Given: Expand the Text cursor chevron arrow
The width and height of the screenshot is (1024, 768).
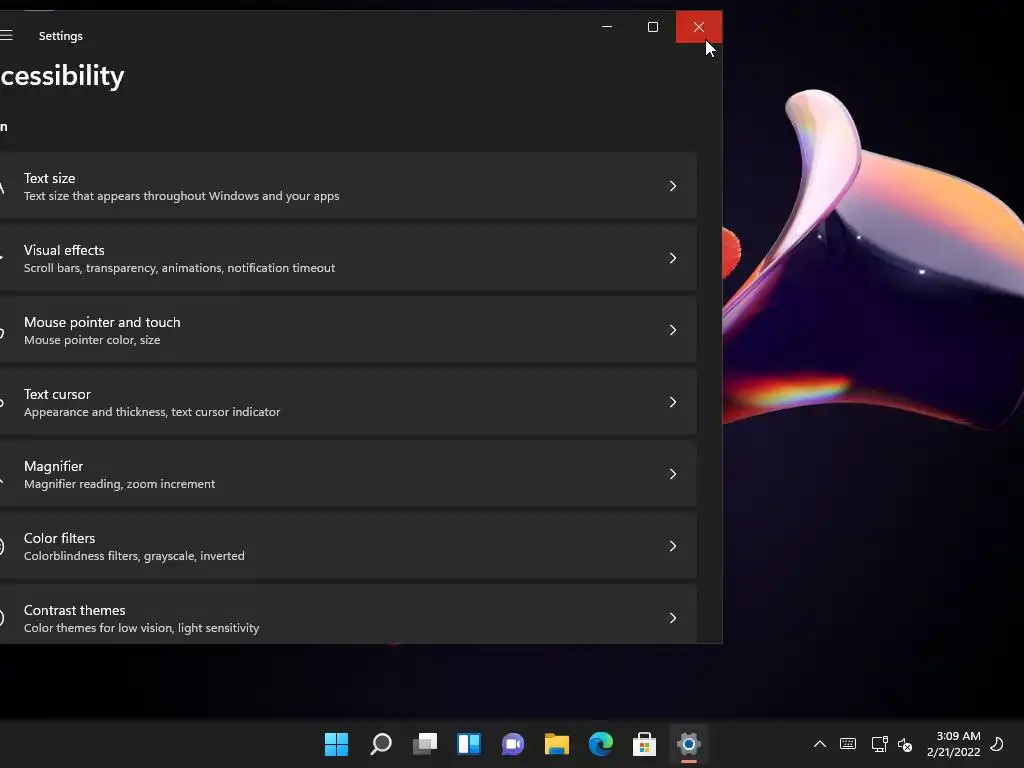Looking at the screenshot, I should pyautogui.click(x=673, y=402).
